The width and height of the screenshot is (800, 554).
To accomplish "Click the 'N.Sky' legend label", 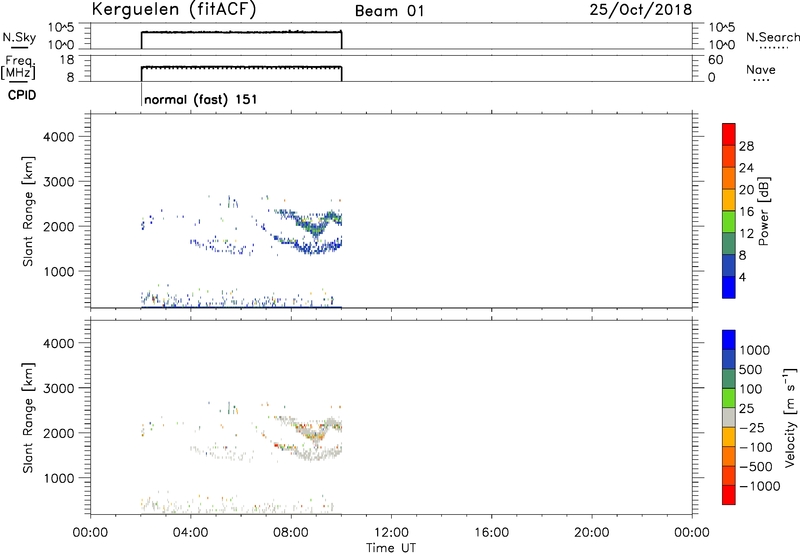I will click(x=19, y=37).
